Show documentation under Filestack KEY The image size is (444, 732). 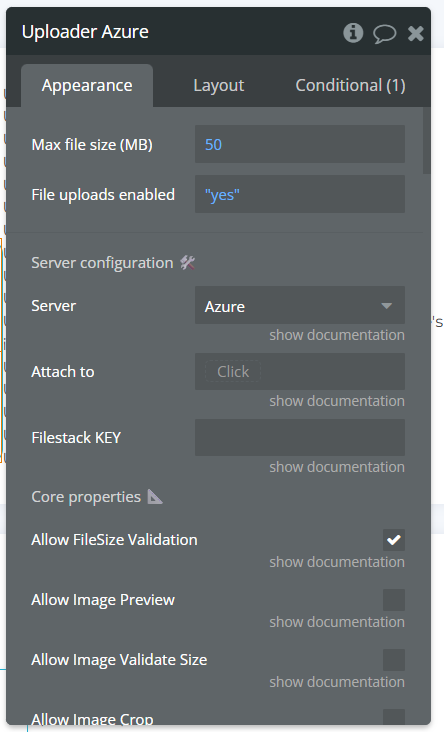tap(337, 467)
